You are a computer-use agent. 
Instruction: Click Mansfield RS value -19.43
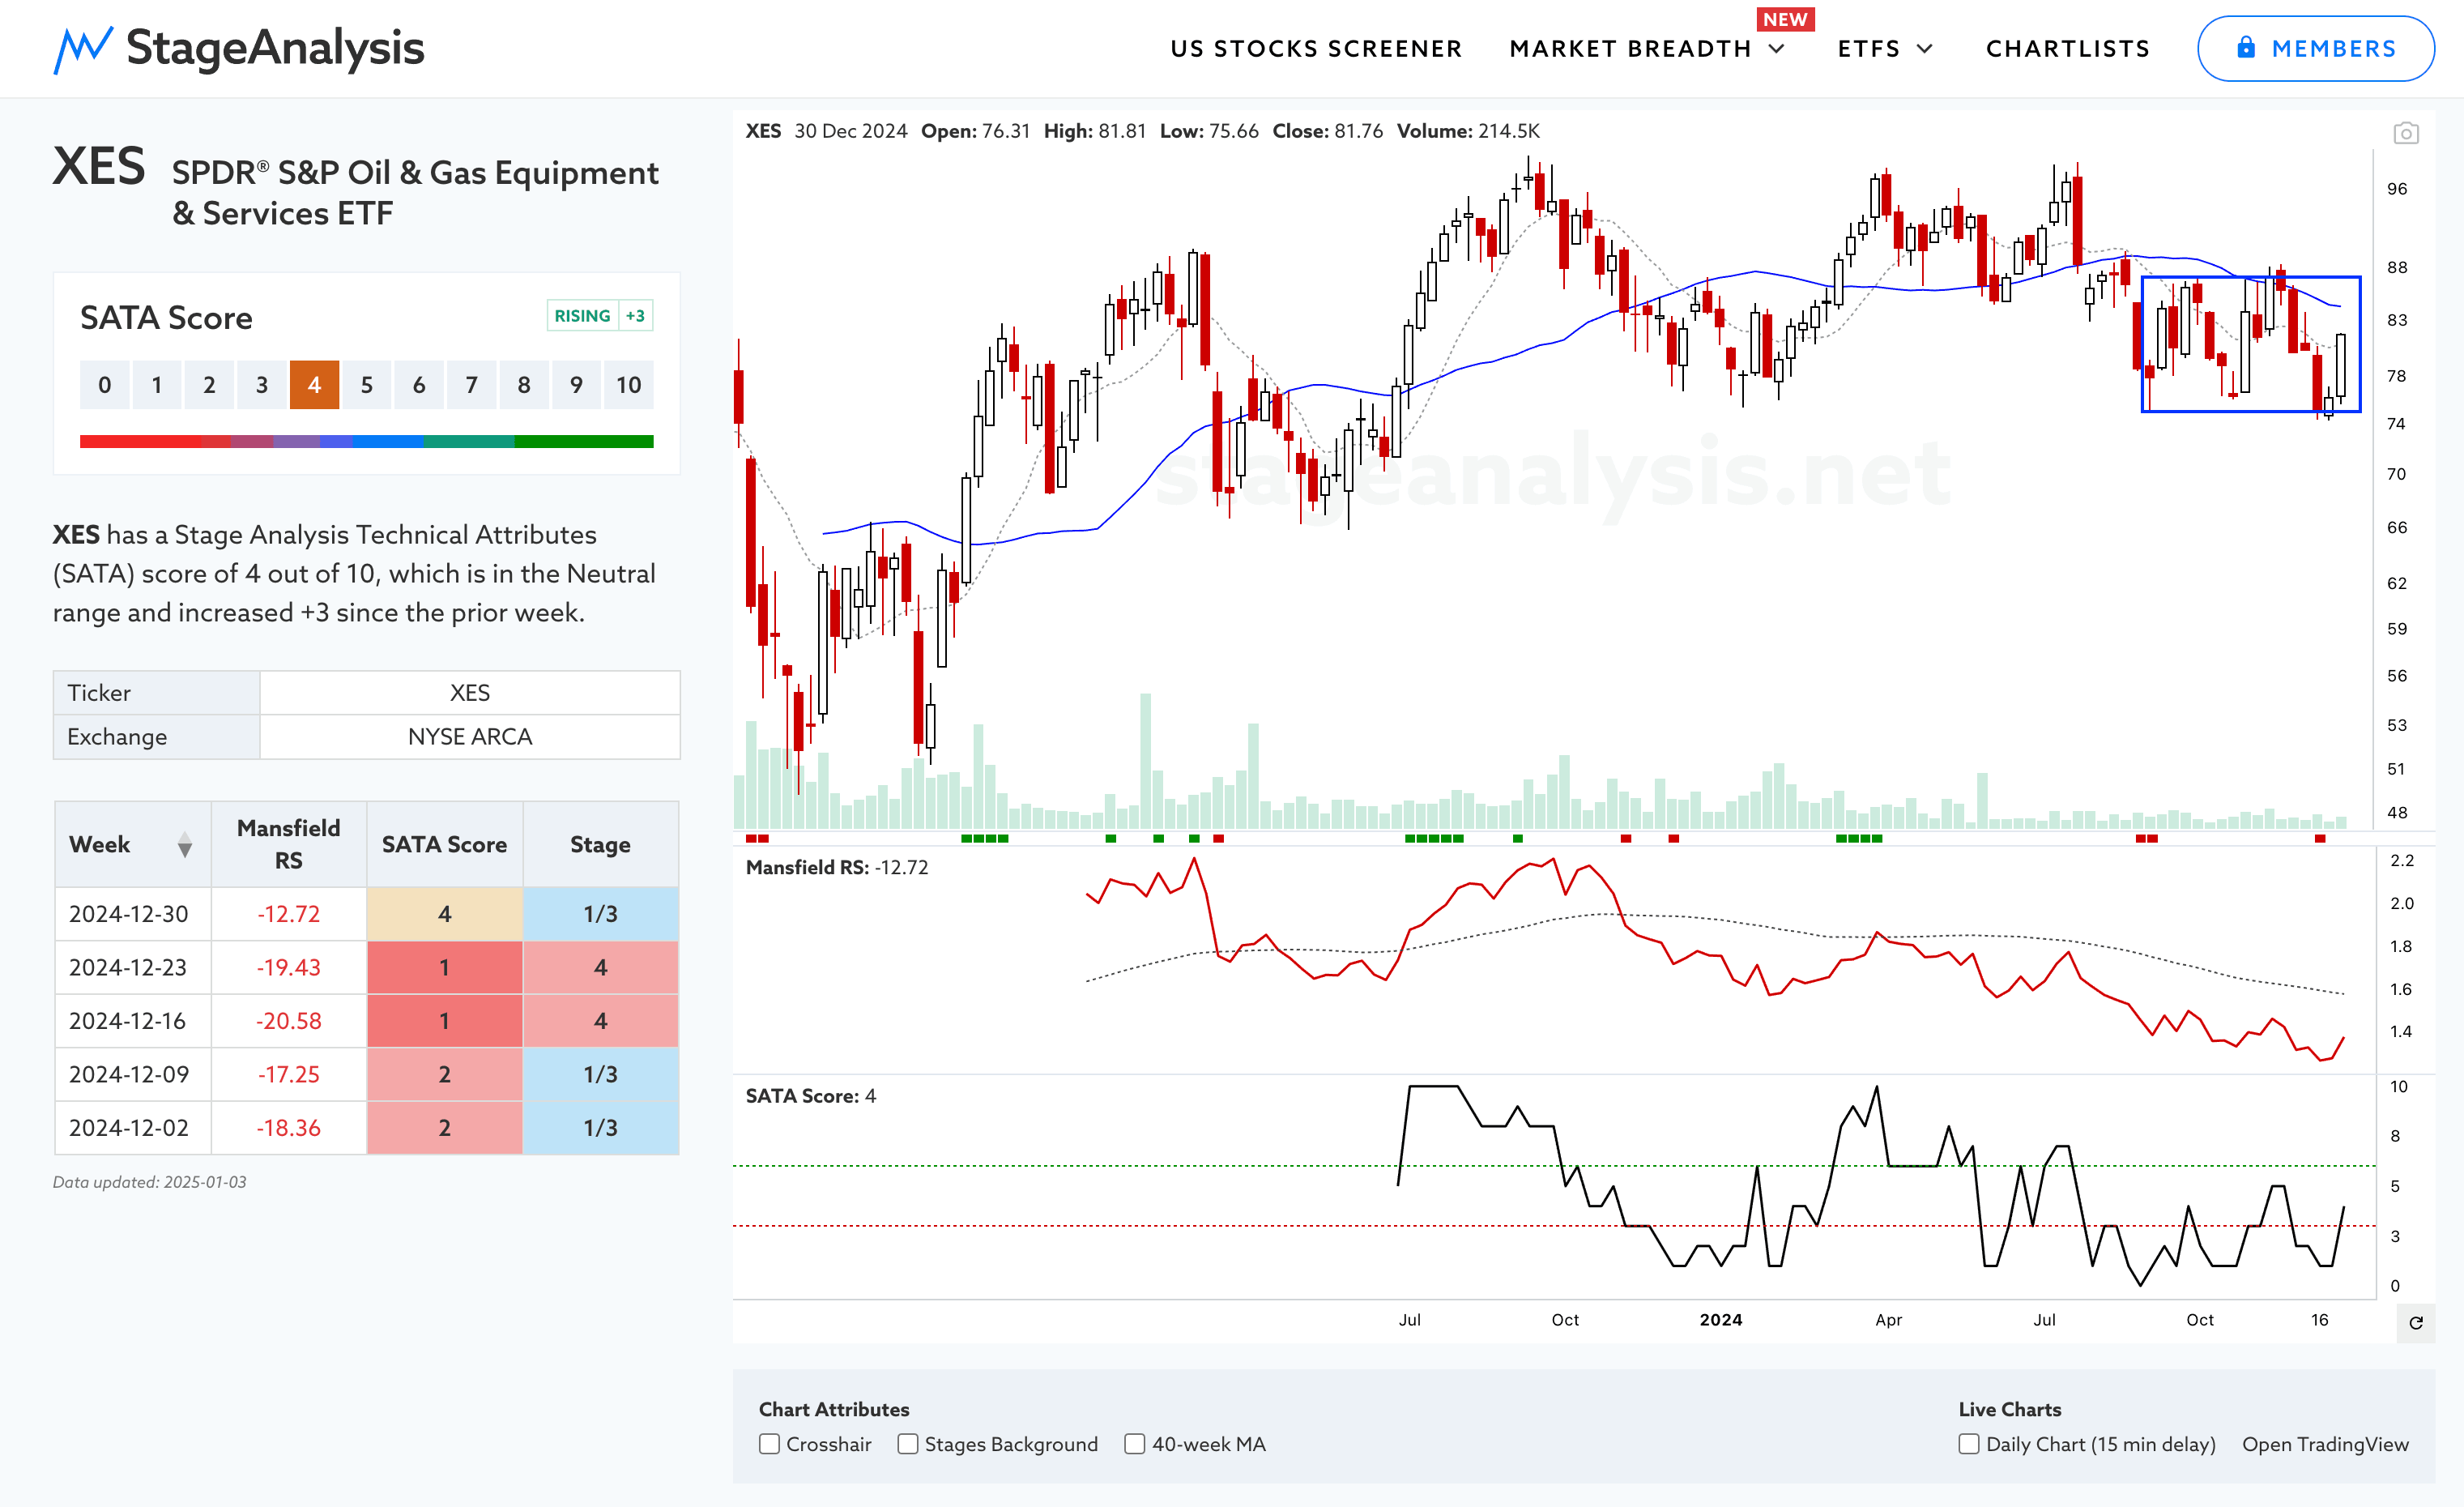click(x=288, y=967)
